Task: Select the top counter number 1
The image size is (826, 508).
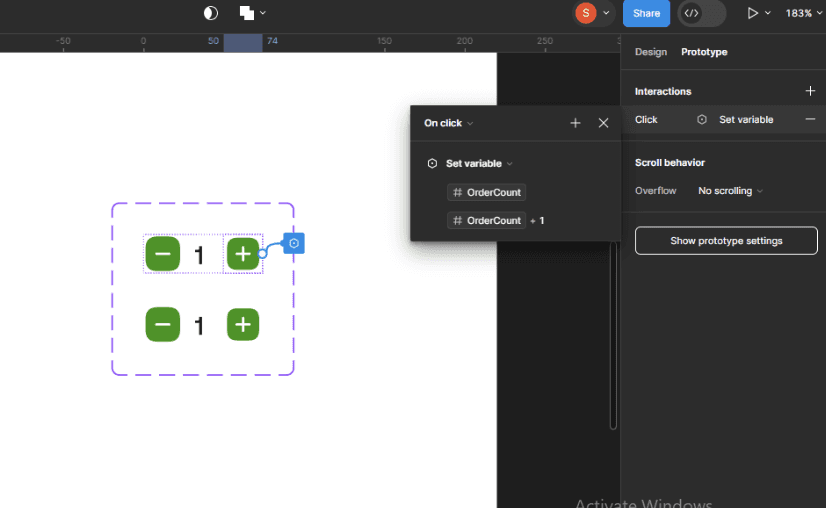Action: click(199, 255)
